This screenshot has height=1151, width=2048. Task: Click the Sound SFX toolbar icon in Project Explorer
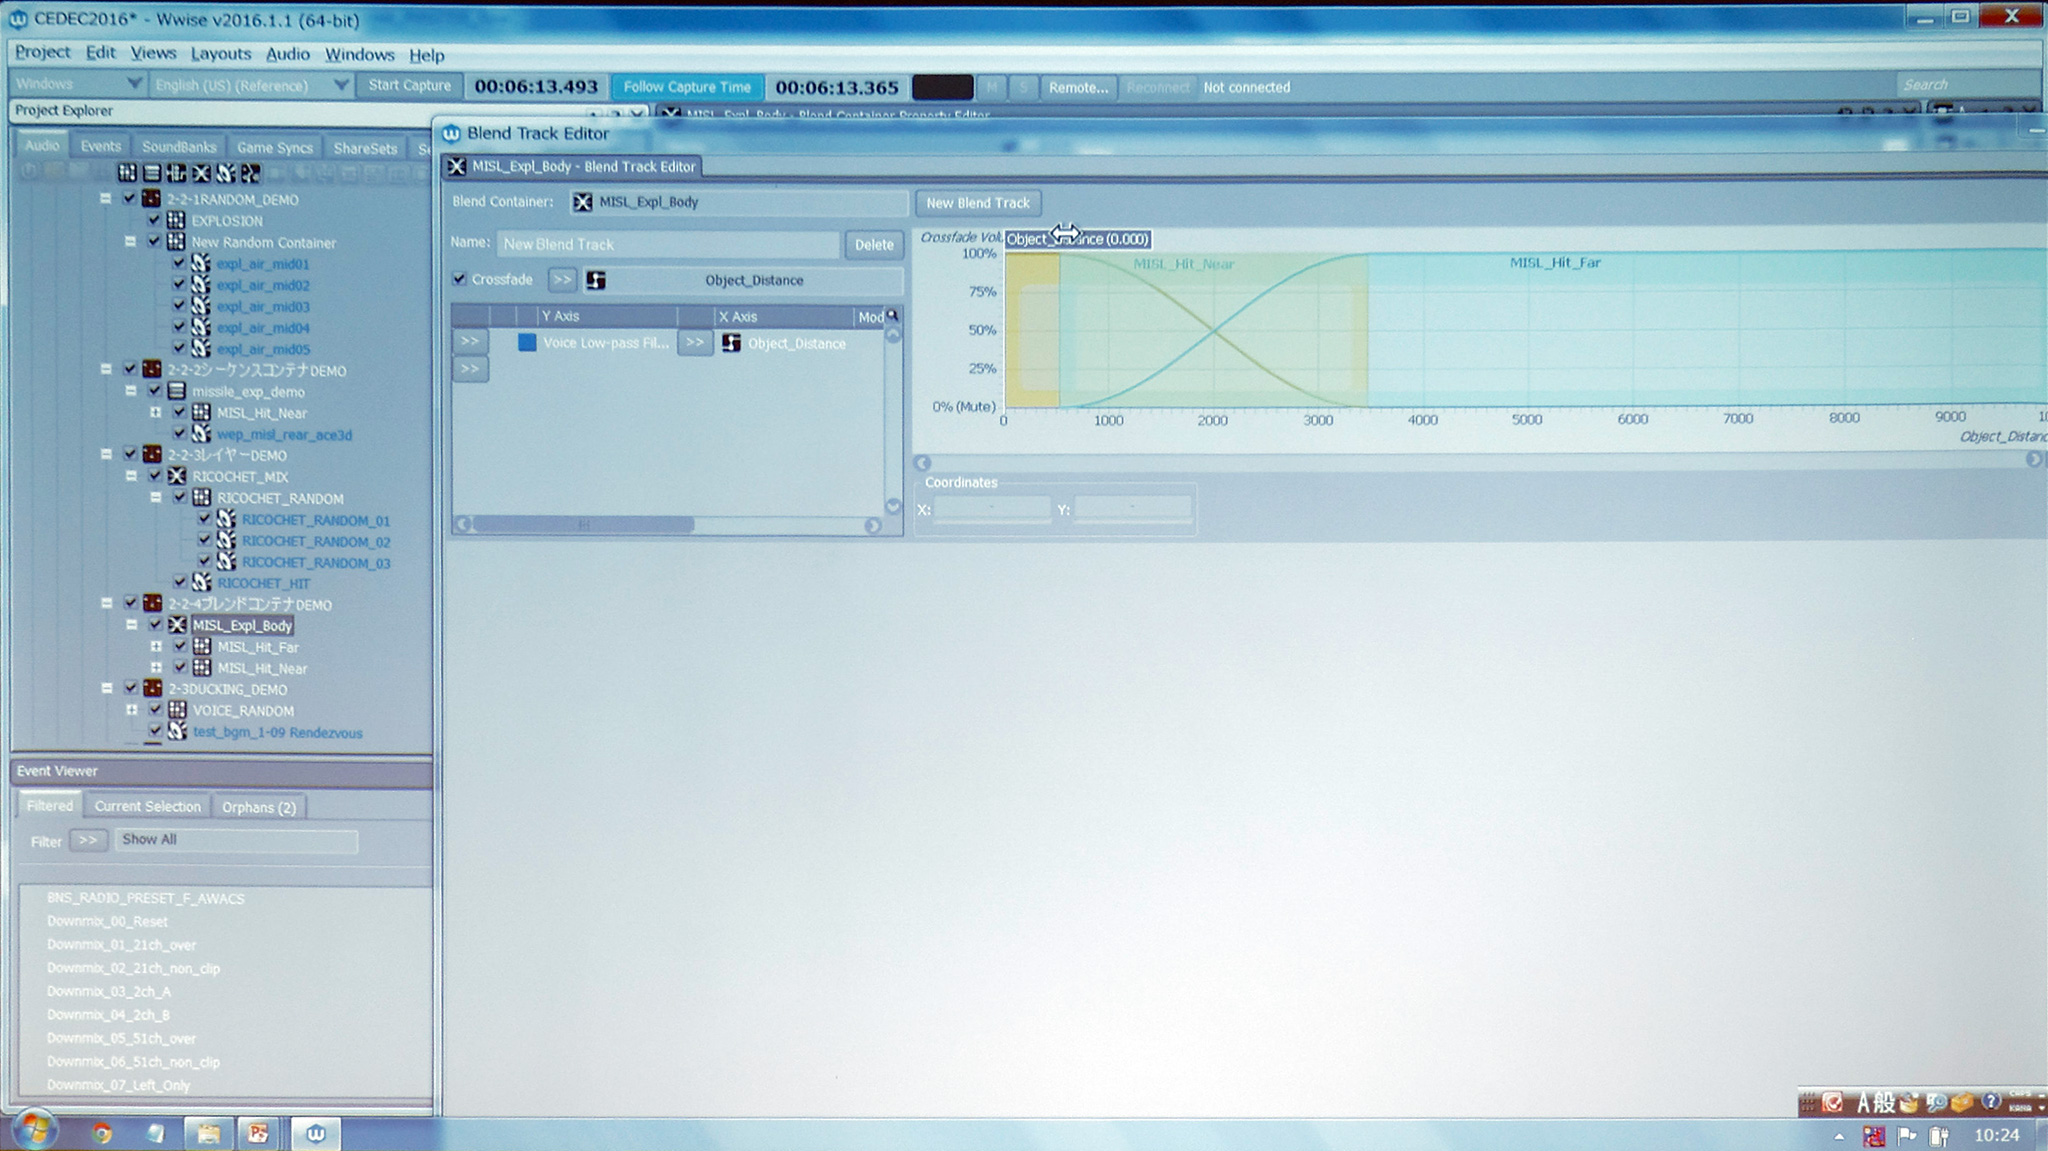click(x=226, y=173)
